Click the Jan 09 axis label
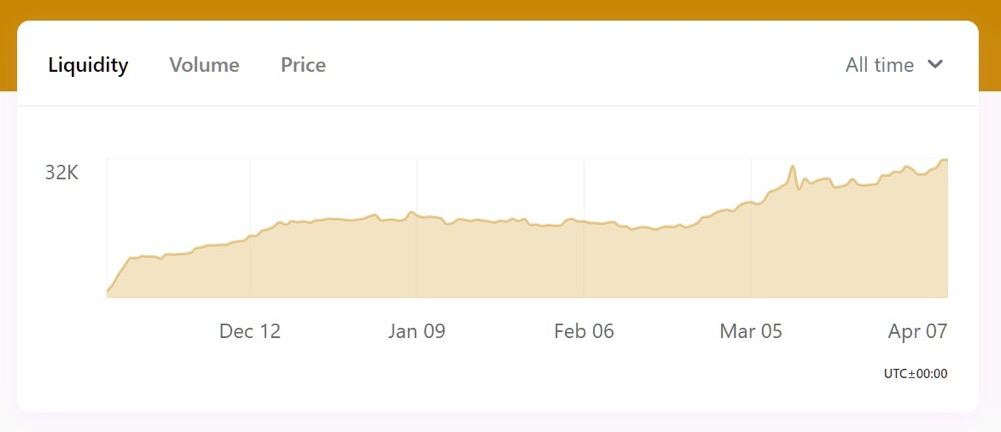The image size is (1001, 432). pos(416,331)
